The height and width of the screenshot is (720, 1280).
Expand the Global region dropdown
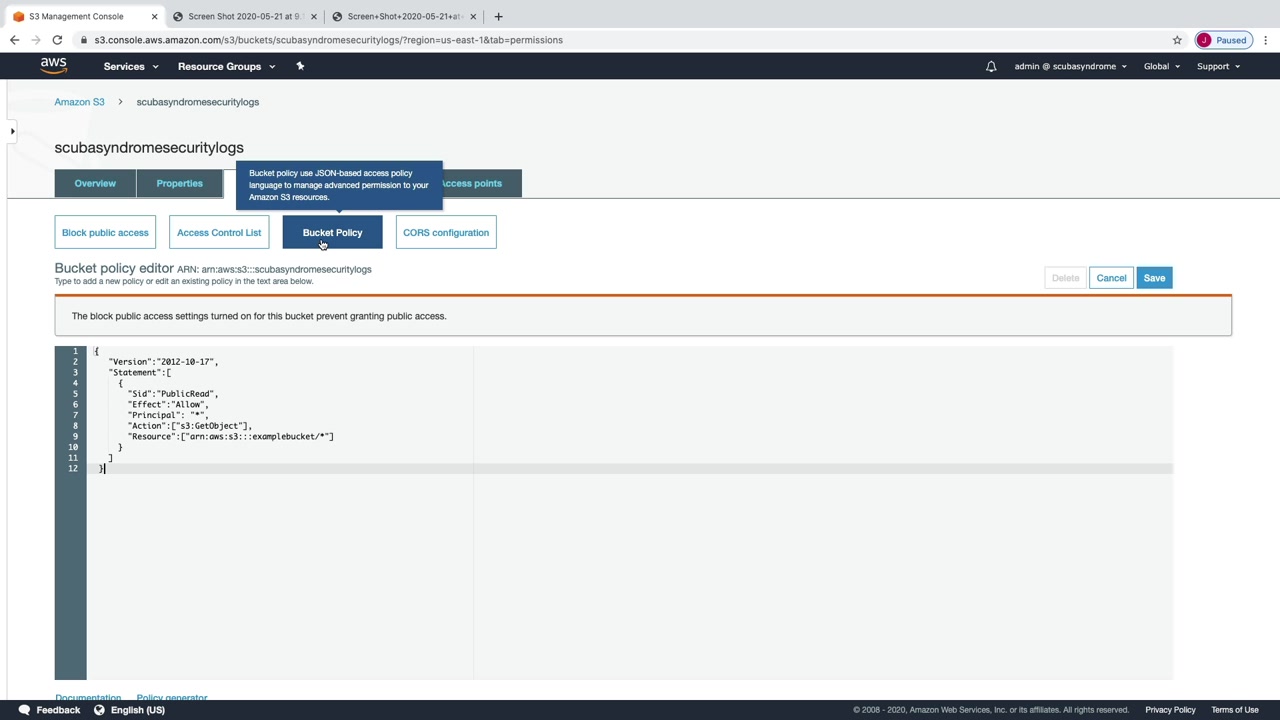[x=1162, y=66]
